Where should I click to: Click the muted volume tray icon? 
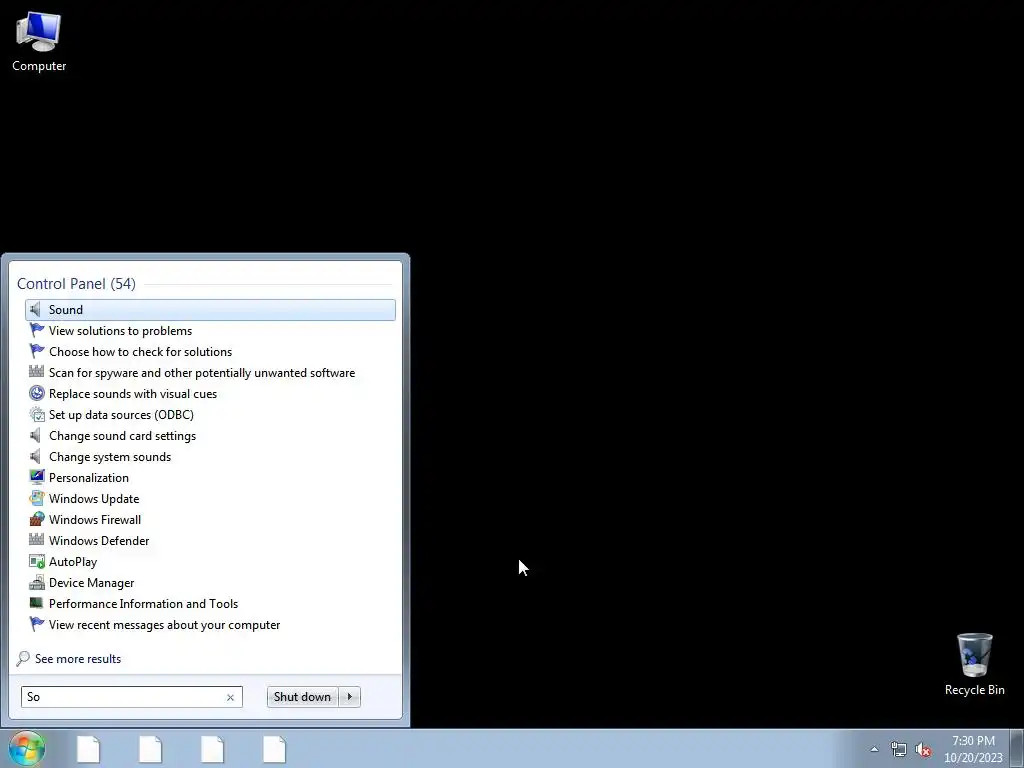tap(923, 750)
